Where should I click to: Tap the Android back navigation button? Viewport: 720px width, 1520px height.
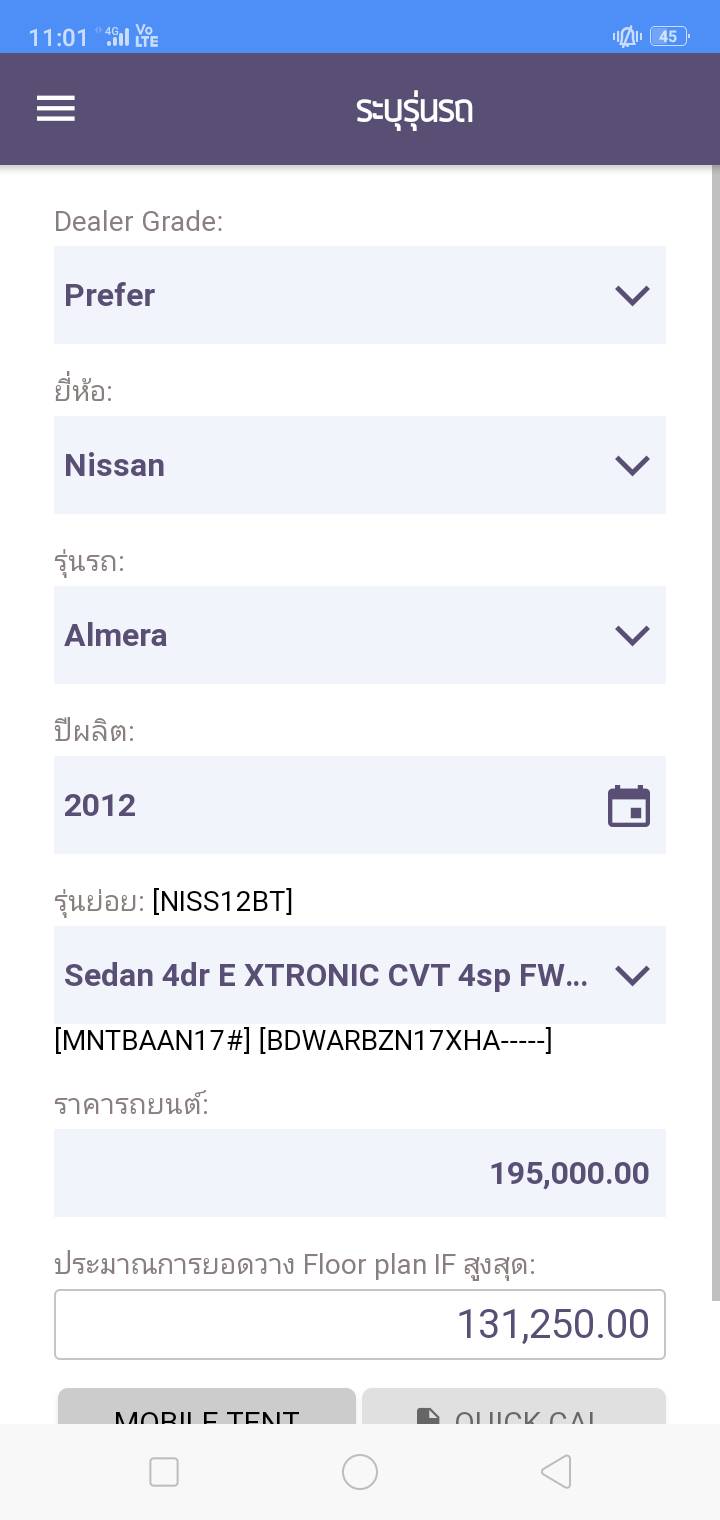pos(556,1471)
